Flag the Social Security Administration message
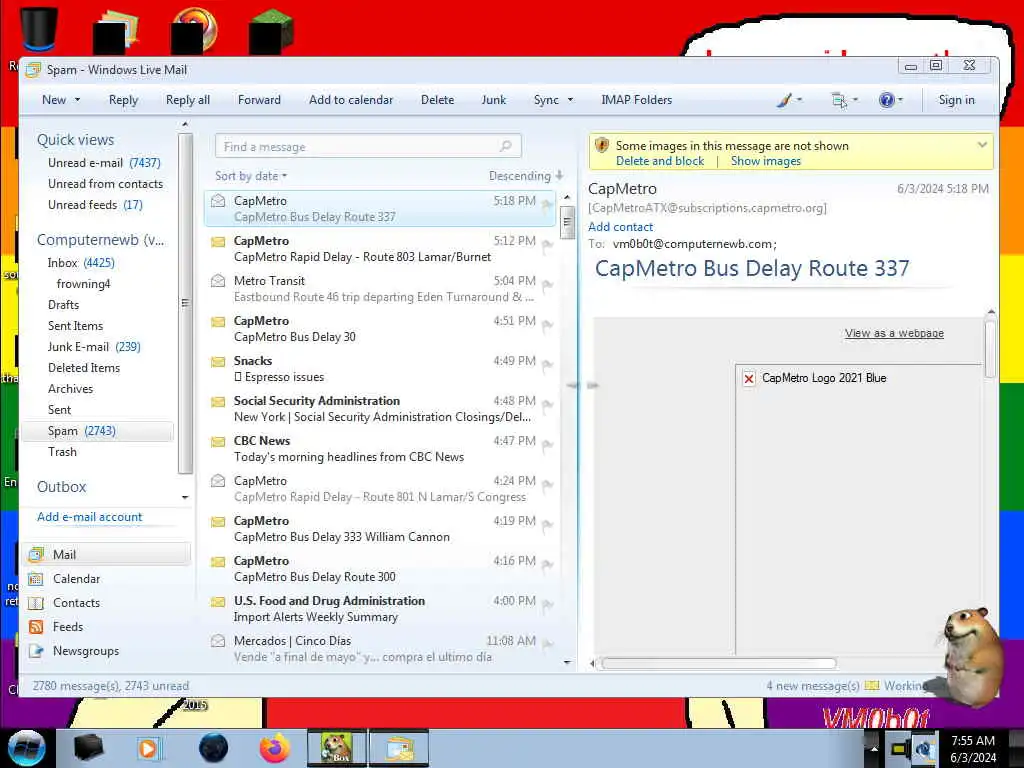The height and width of the screenshot is (768, 1024). click(x=547, y=406)
